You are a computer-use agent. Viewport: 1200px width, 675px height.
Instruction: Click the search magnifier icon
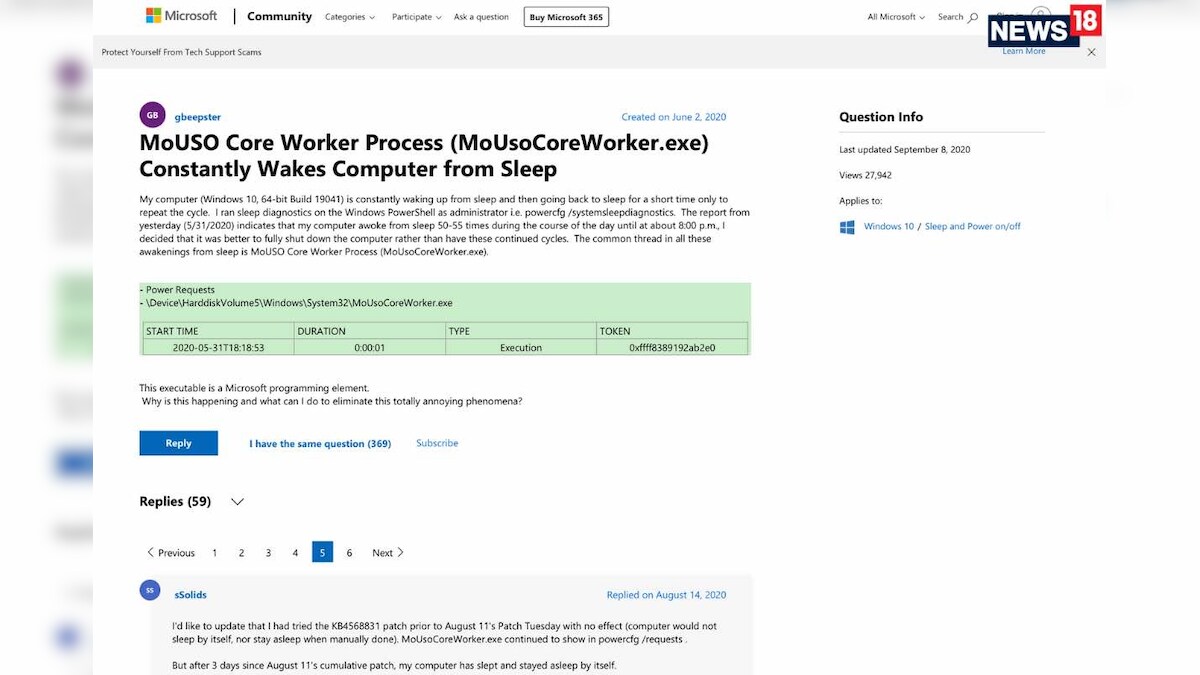973,17
